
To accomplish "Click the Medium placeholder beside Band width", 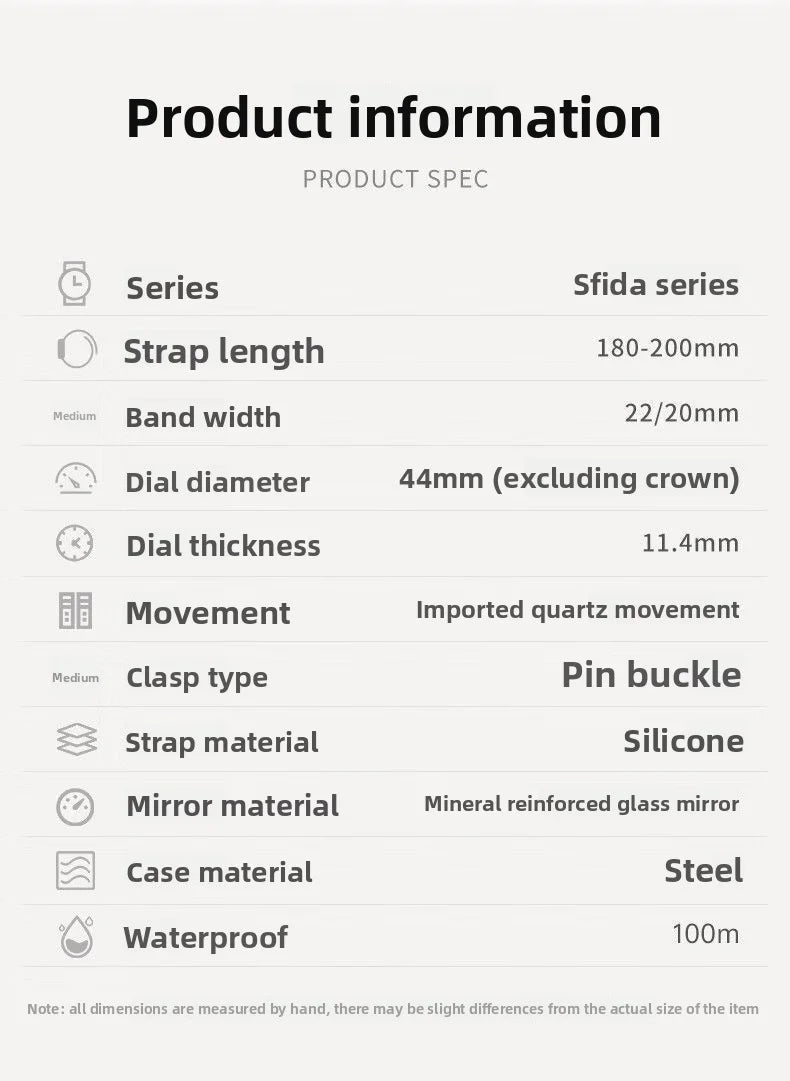I will click(x=75, y=416).
